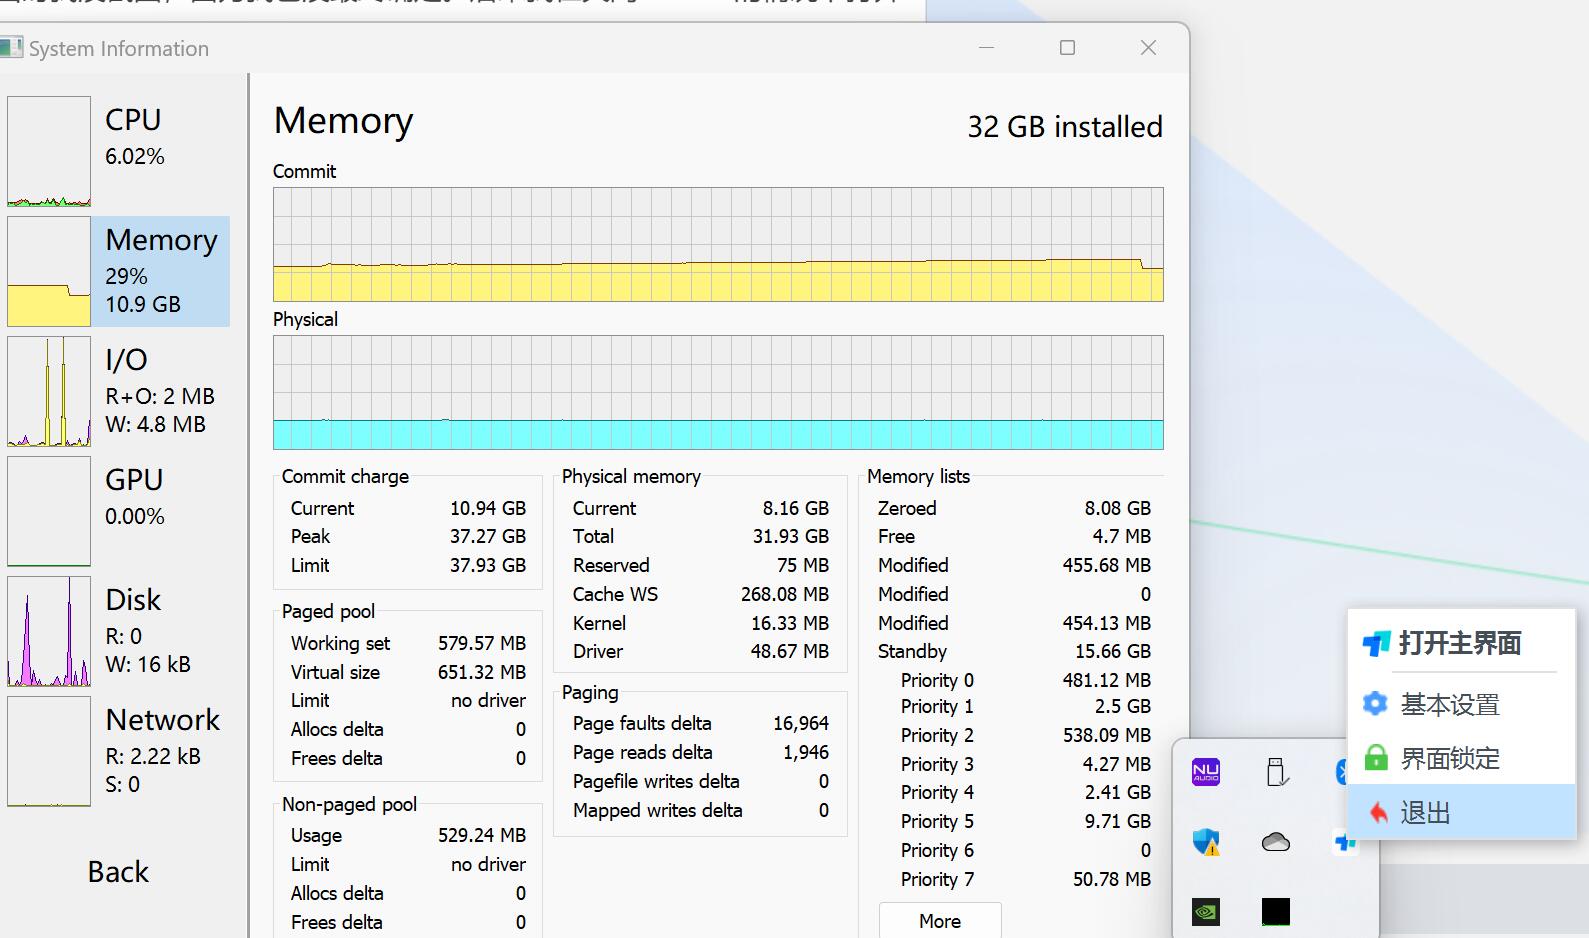This screenshot has height=938, width=1589.
Task: Click Physical memory Reserved 75 MB
Action: point(802,566)
